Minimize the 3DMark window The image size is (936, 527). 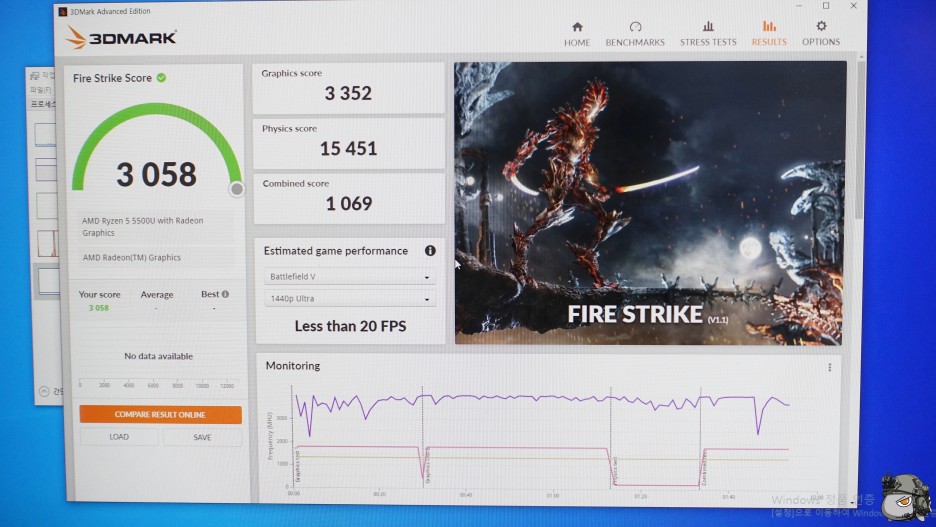(799, 6)
